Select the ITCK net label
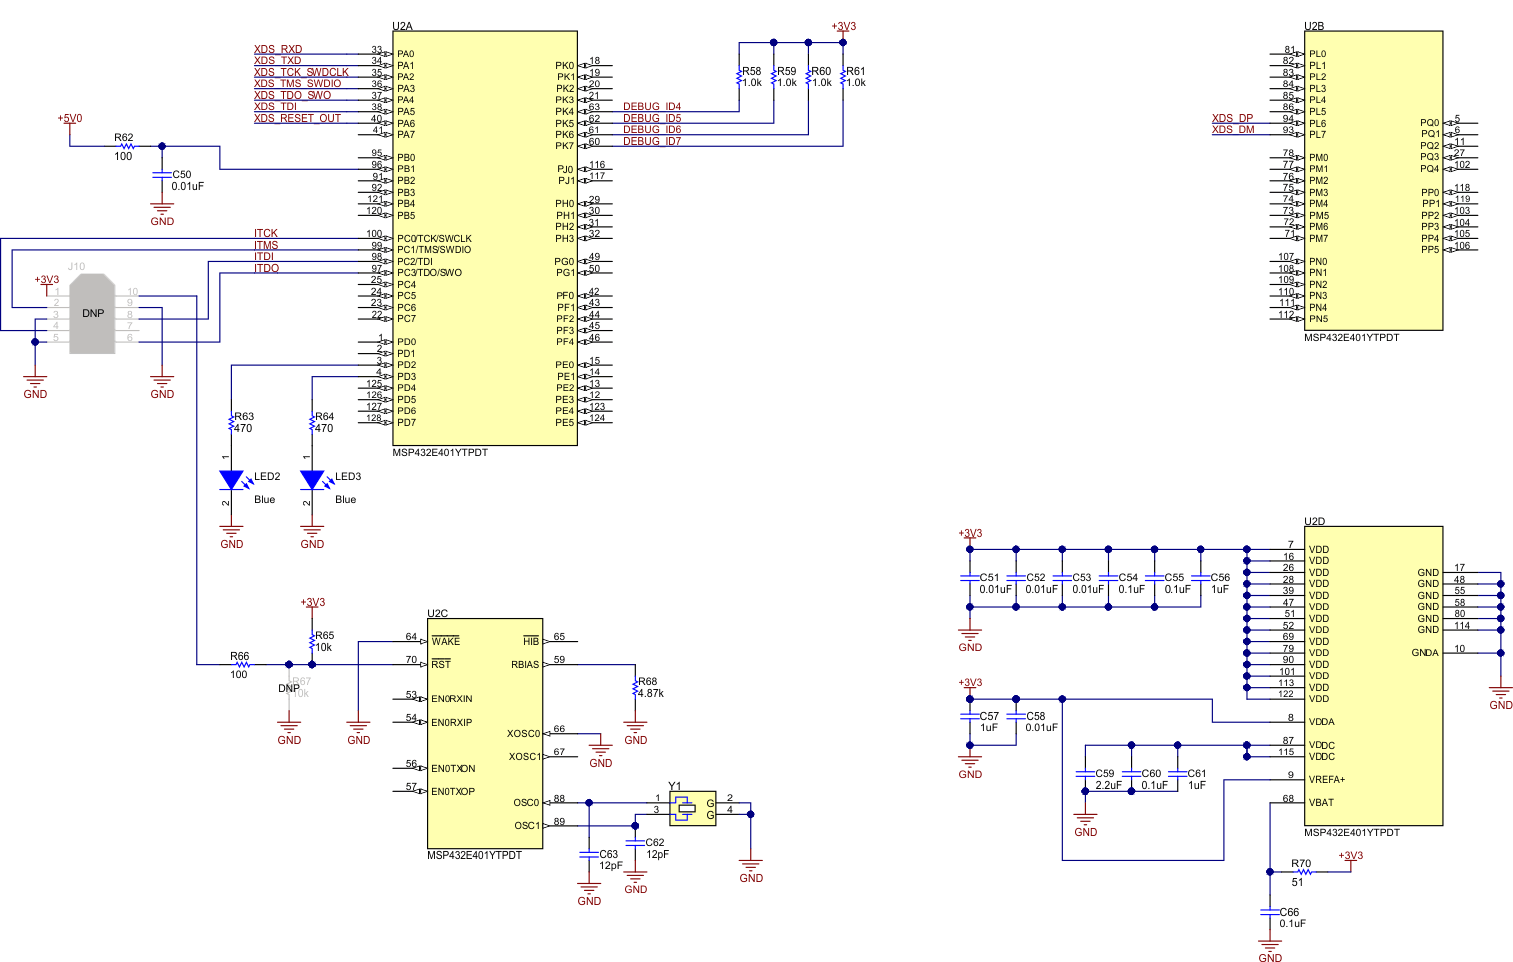 click(x=266, y=234)
